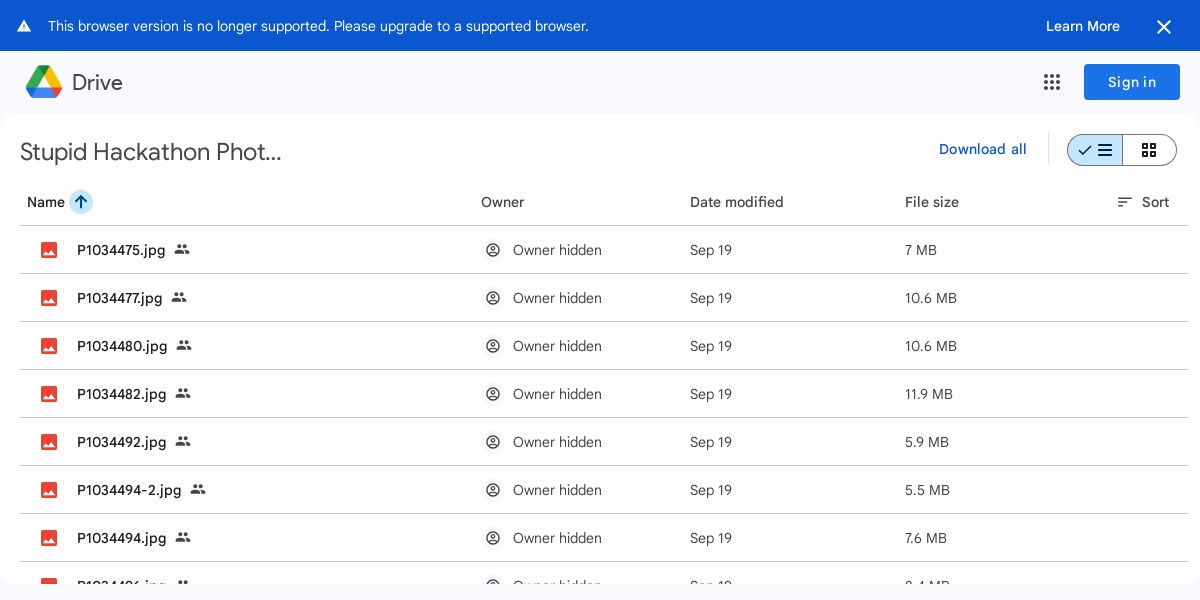Click the image file icon for P1034492.jpg

(49, 442)
